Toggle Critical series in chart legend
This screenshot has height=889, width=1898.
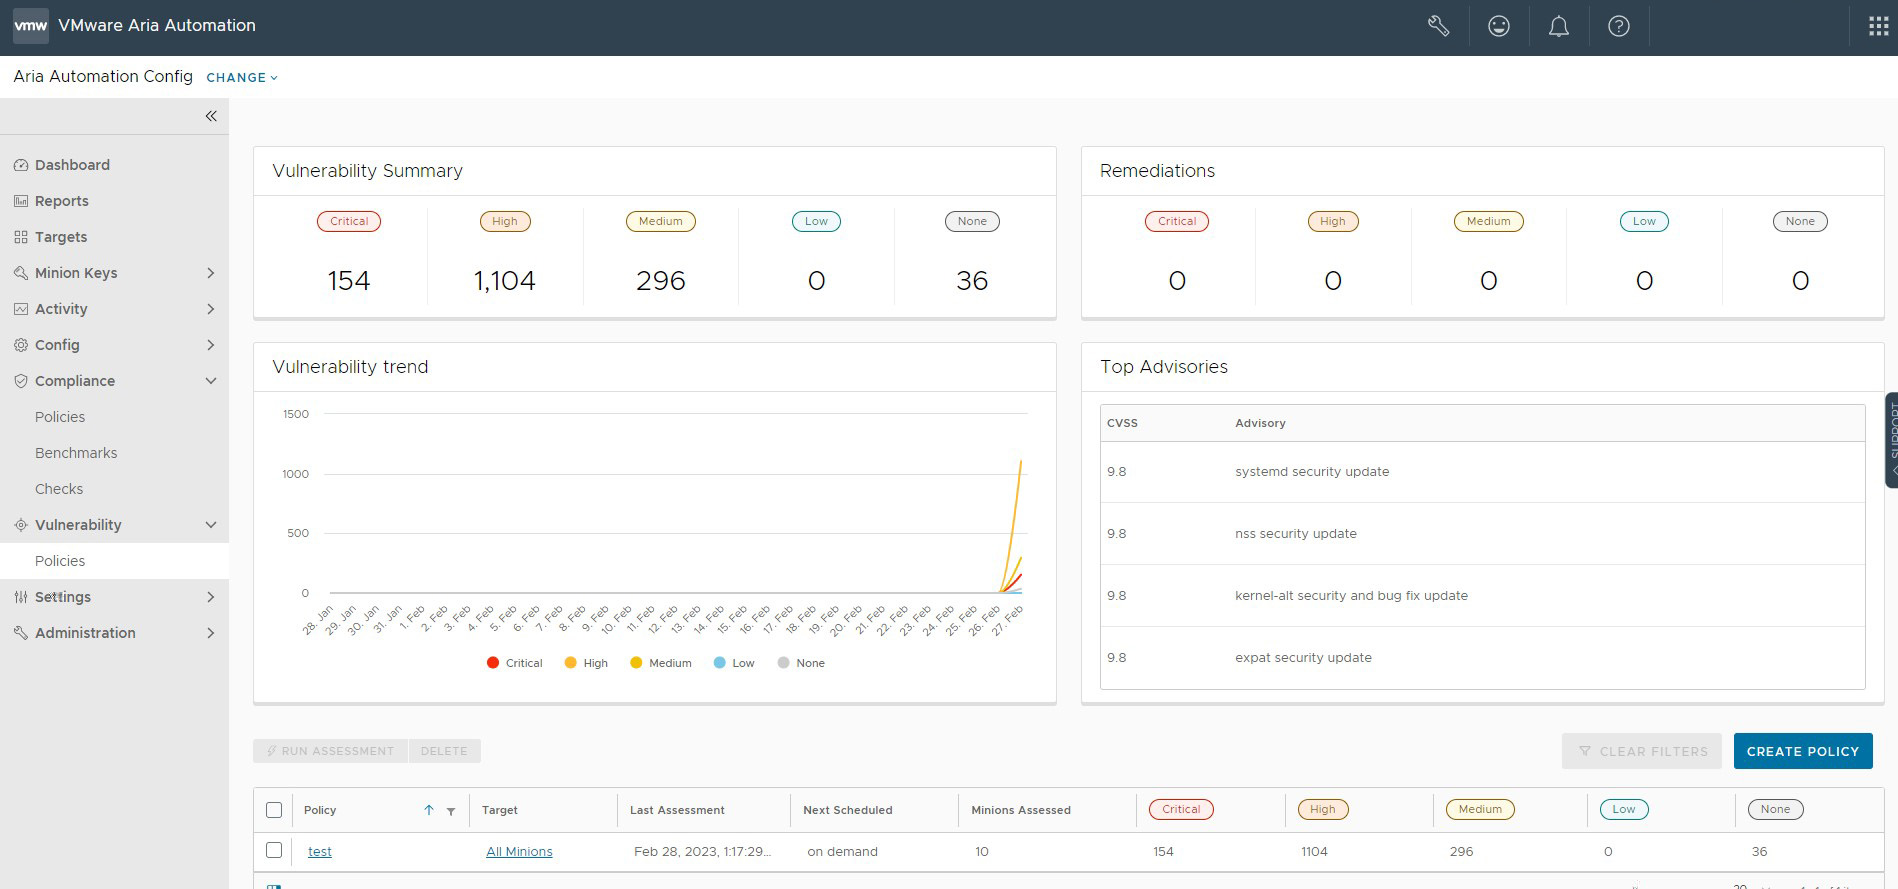(514, 663)
